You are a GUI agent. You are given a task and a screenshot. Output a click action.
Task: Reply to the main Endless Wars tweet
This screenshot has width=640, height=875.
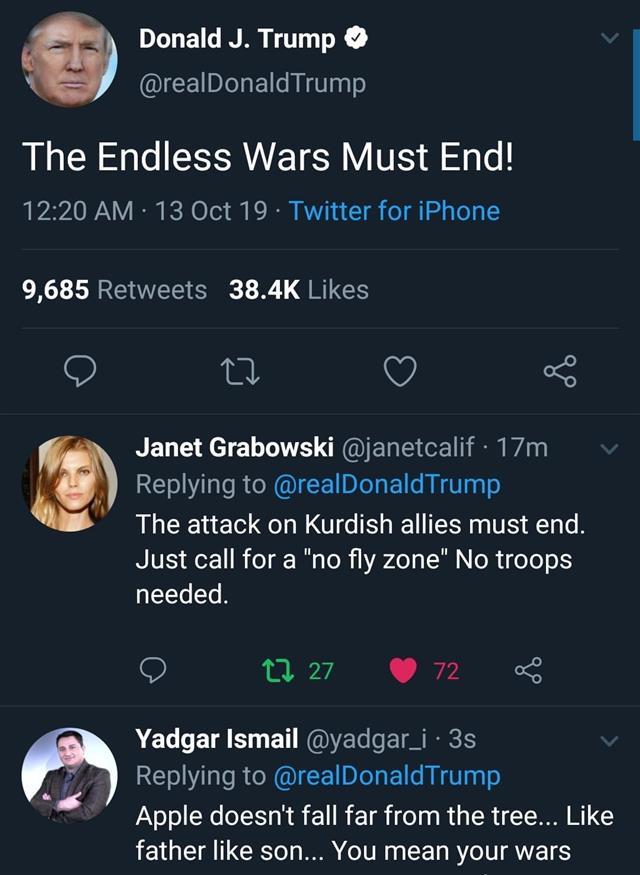pos(80,373)
